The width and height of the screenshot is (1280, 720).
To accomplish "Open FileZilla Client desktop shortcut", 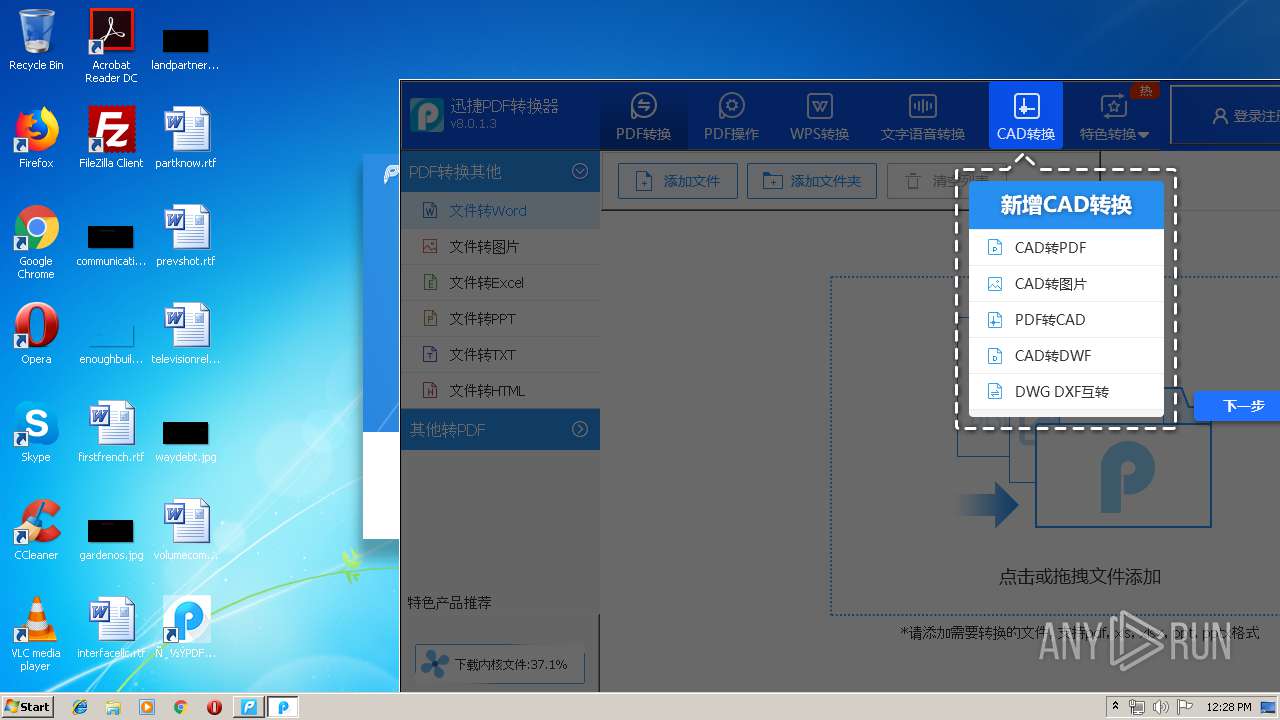I will click(111, 138).
